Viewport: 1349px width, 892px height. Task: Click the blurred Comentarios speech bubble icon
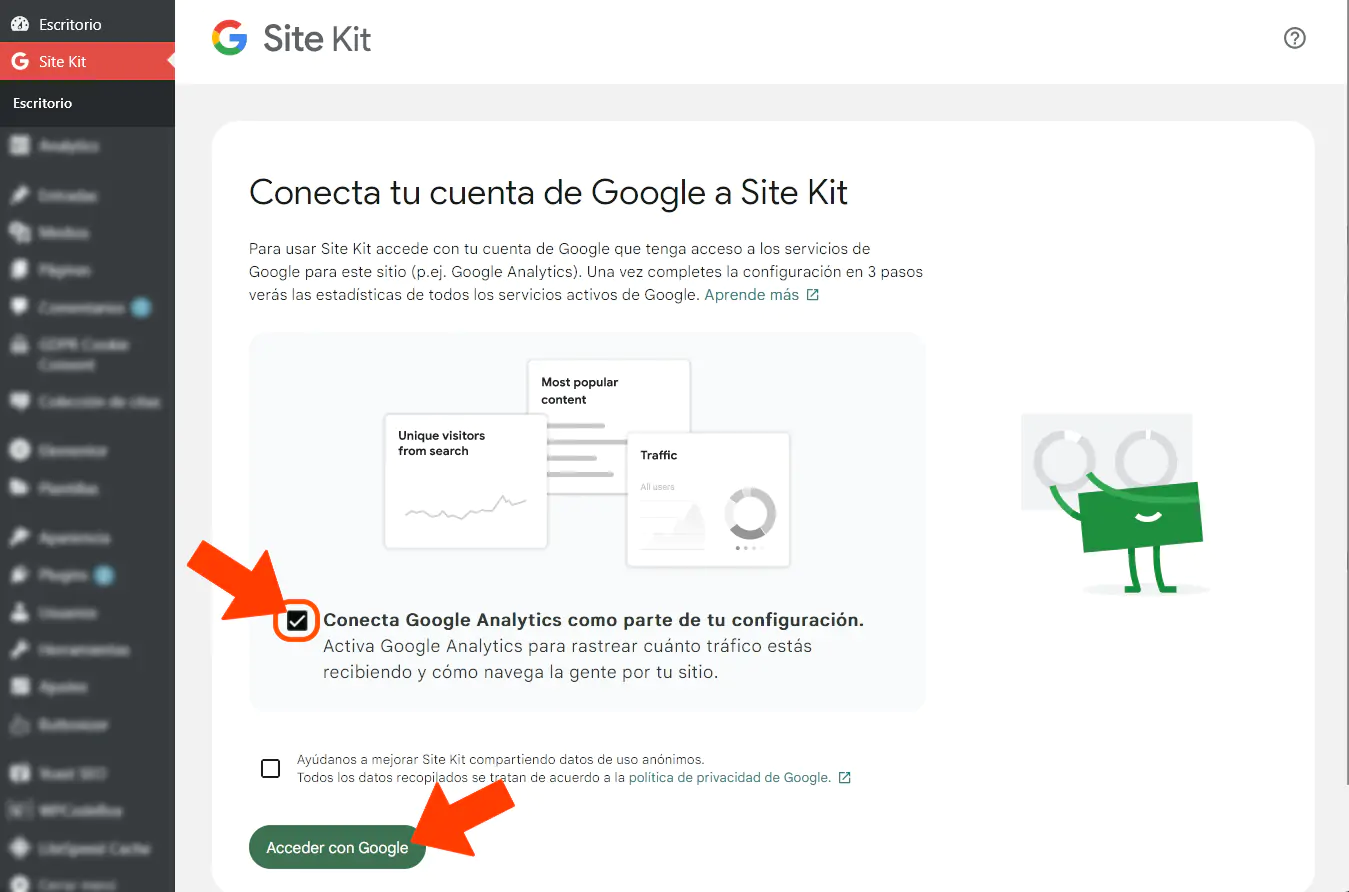tap(19, 308)
